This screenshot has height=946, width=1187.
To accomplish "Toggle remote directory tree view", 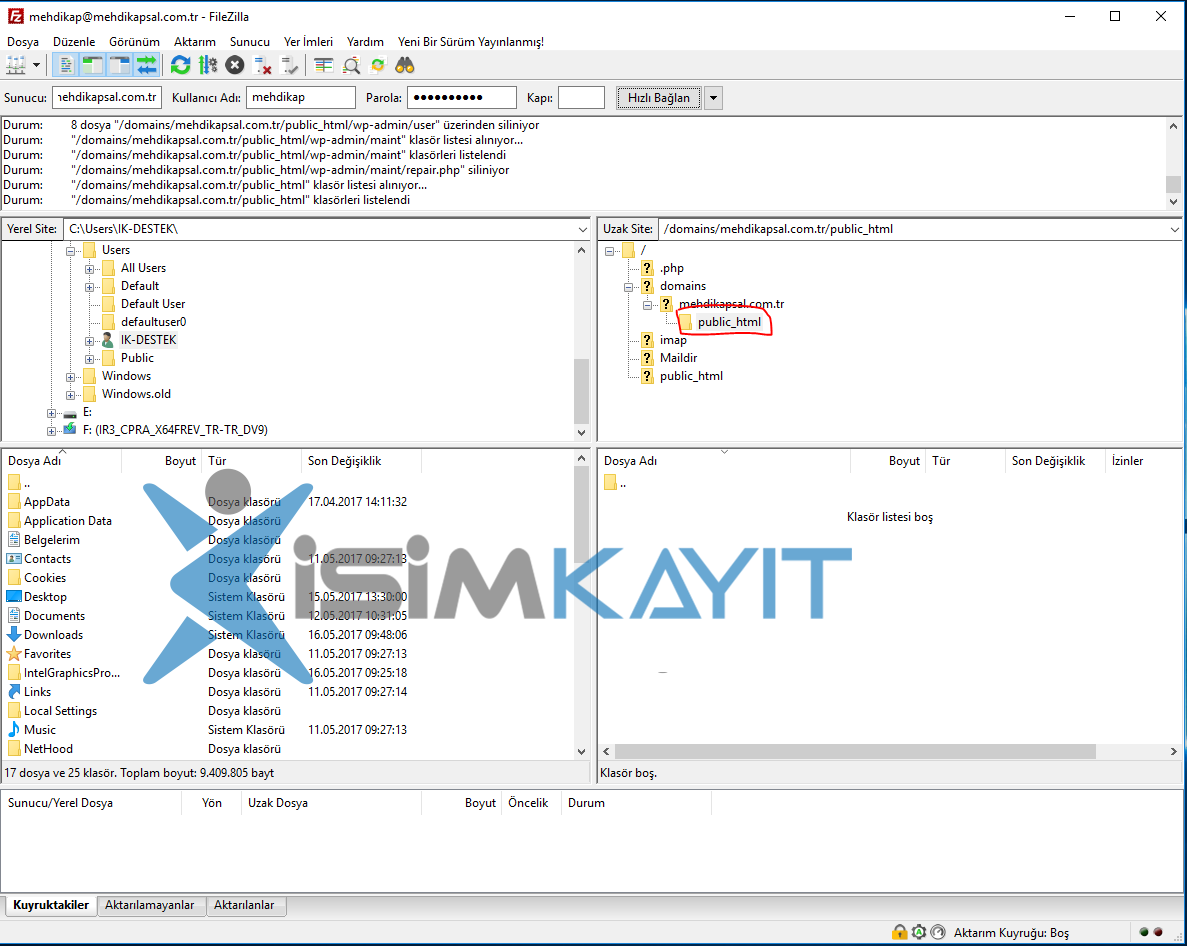I will coord(120,66).
